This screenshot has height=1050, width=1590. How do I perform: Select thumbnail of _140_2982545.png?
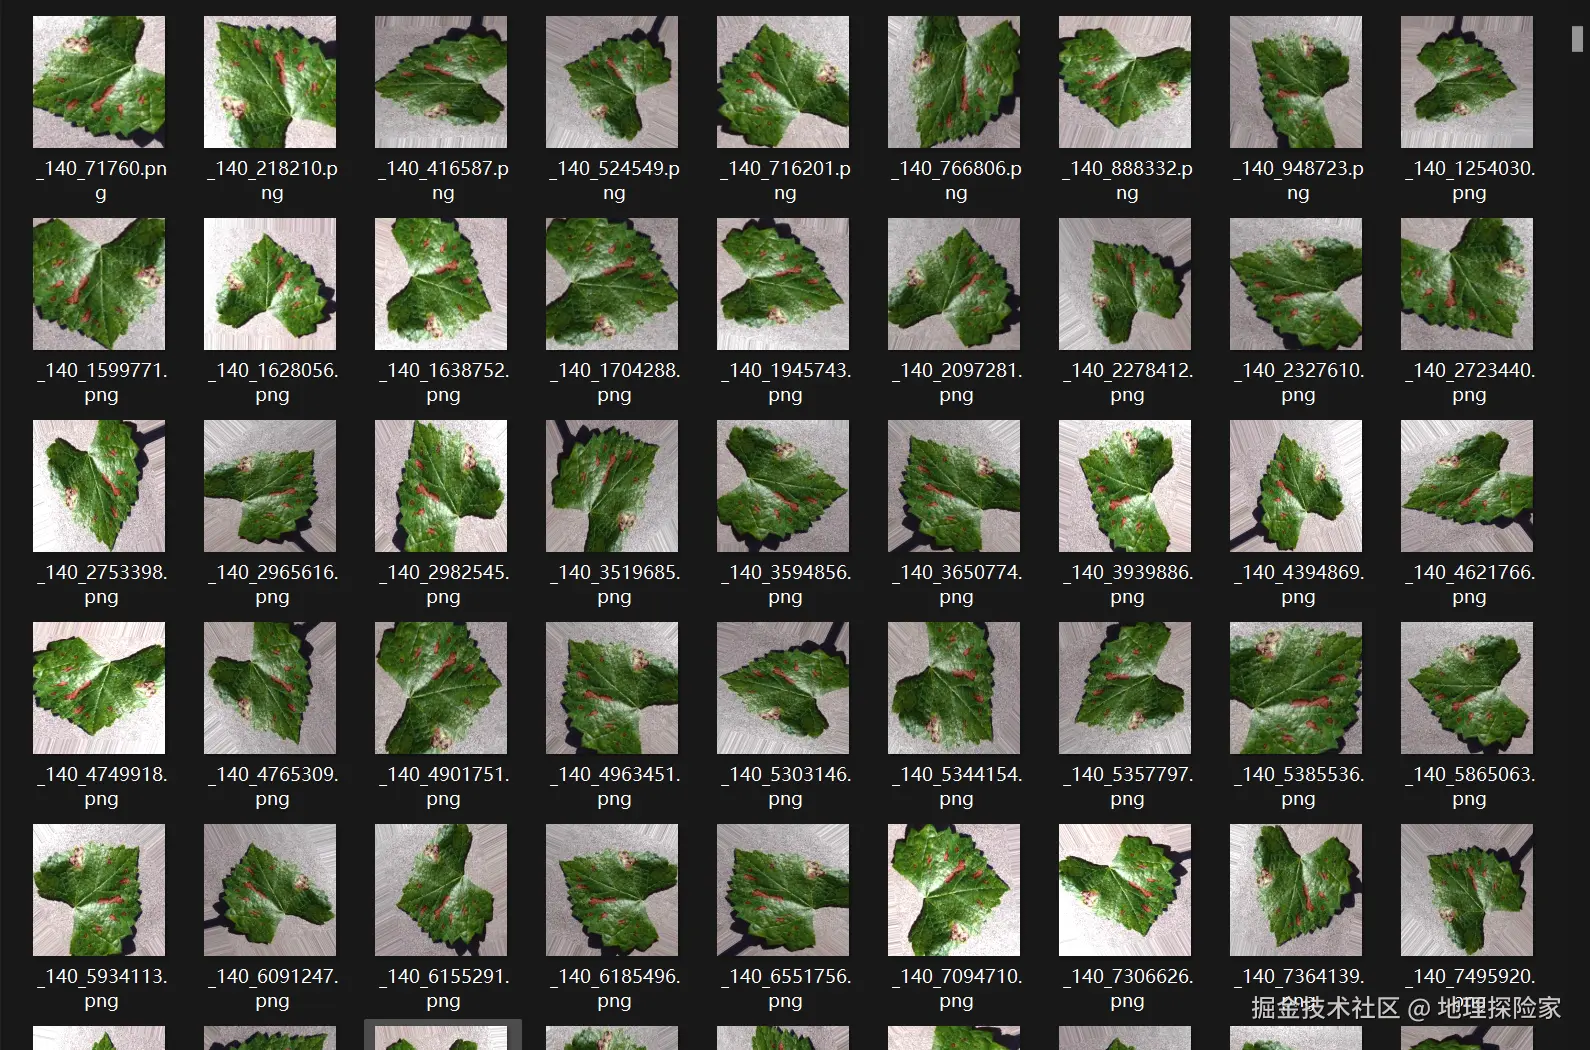(x=441, y=486)
